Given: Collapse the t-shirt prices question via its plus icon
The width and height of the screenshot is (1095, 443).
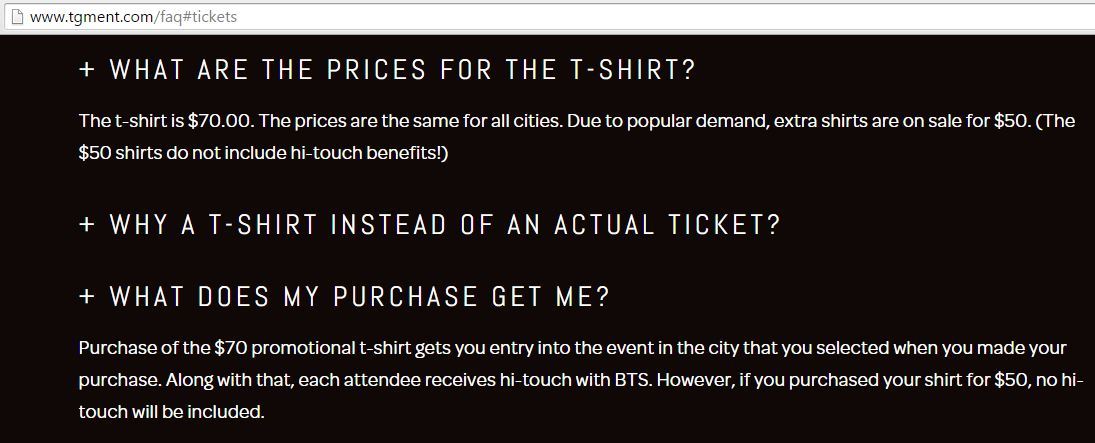Looking at the screenshot, I should point(87,70).
